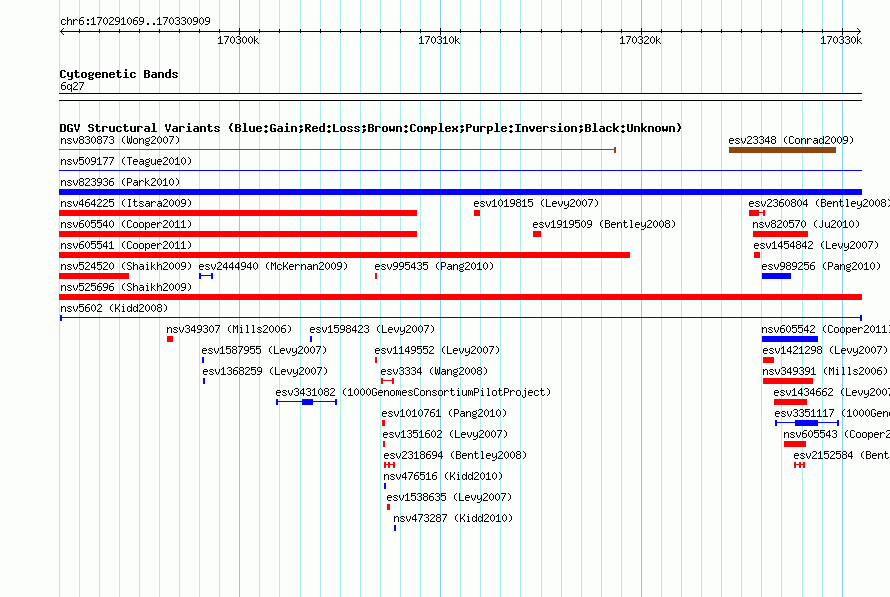Click nsv509177 (Teague2010) label
The width and height of the screenshot is (890, 597).
126,161
